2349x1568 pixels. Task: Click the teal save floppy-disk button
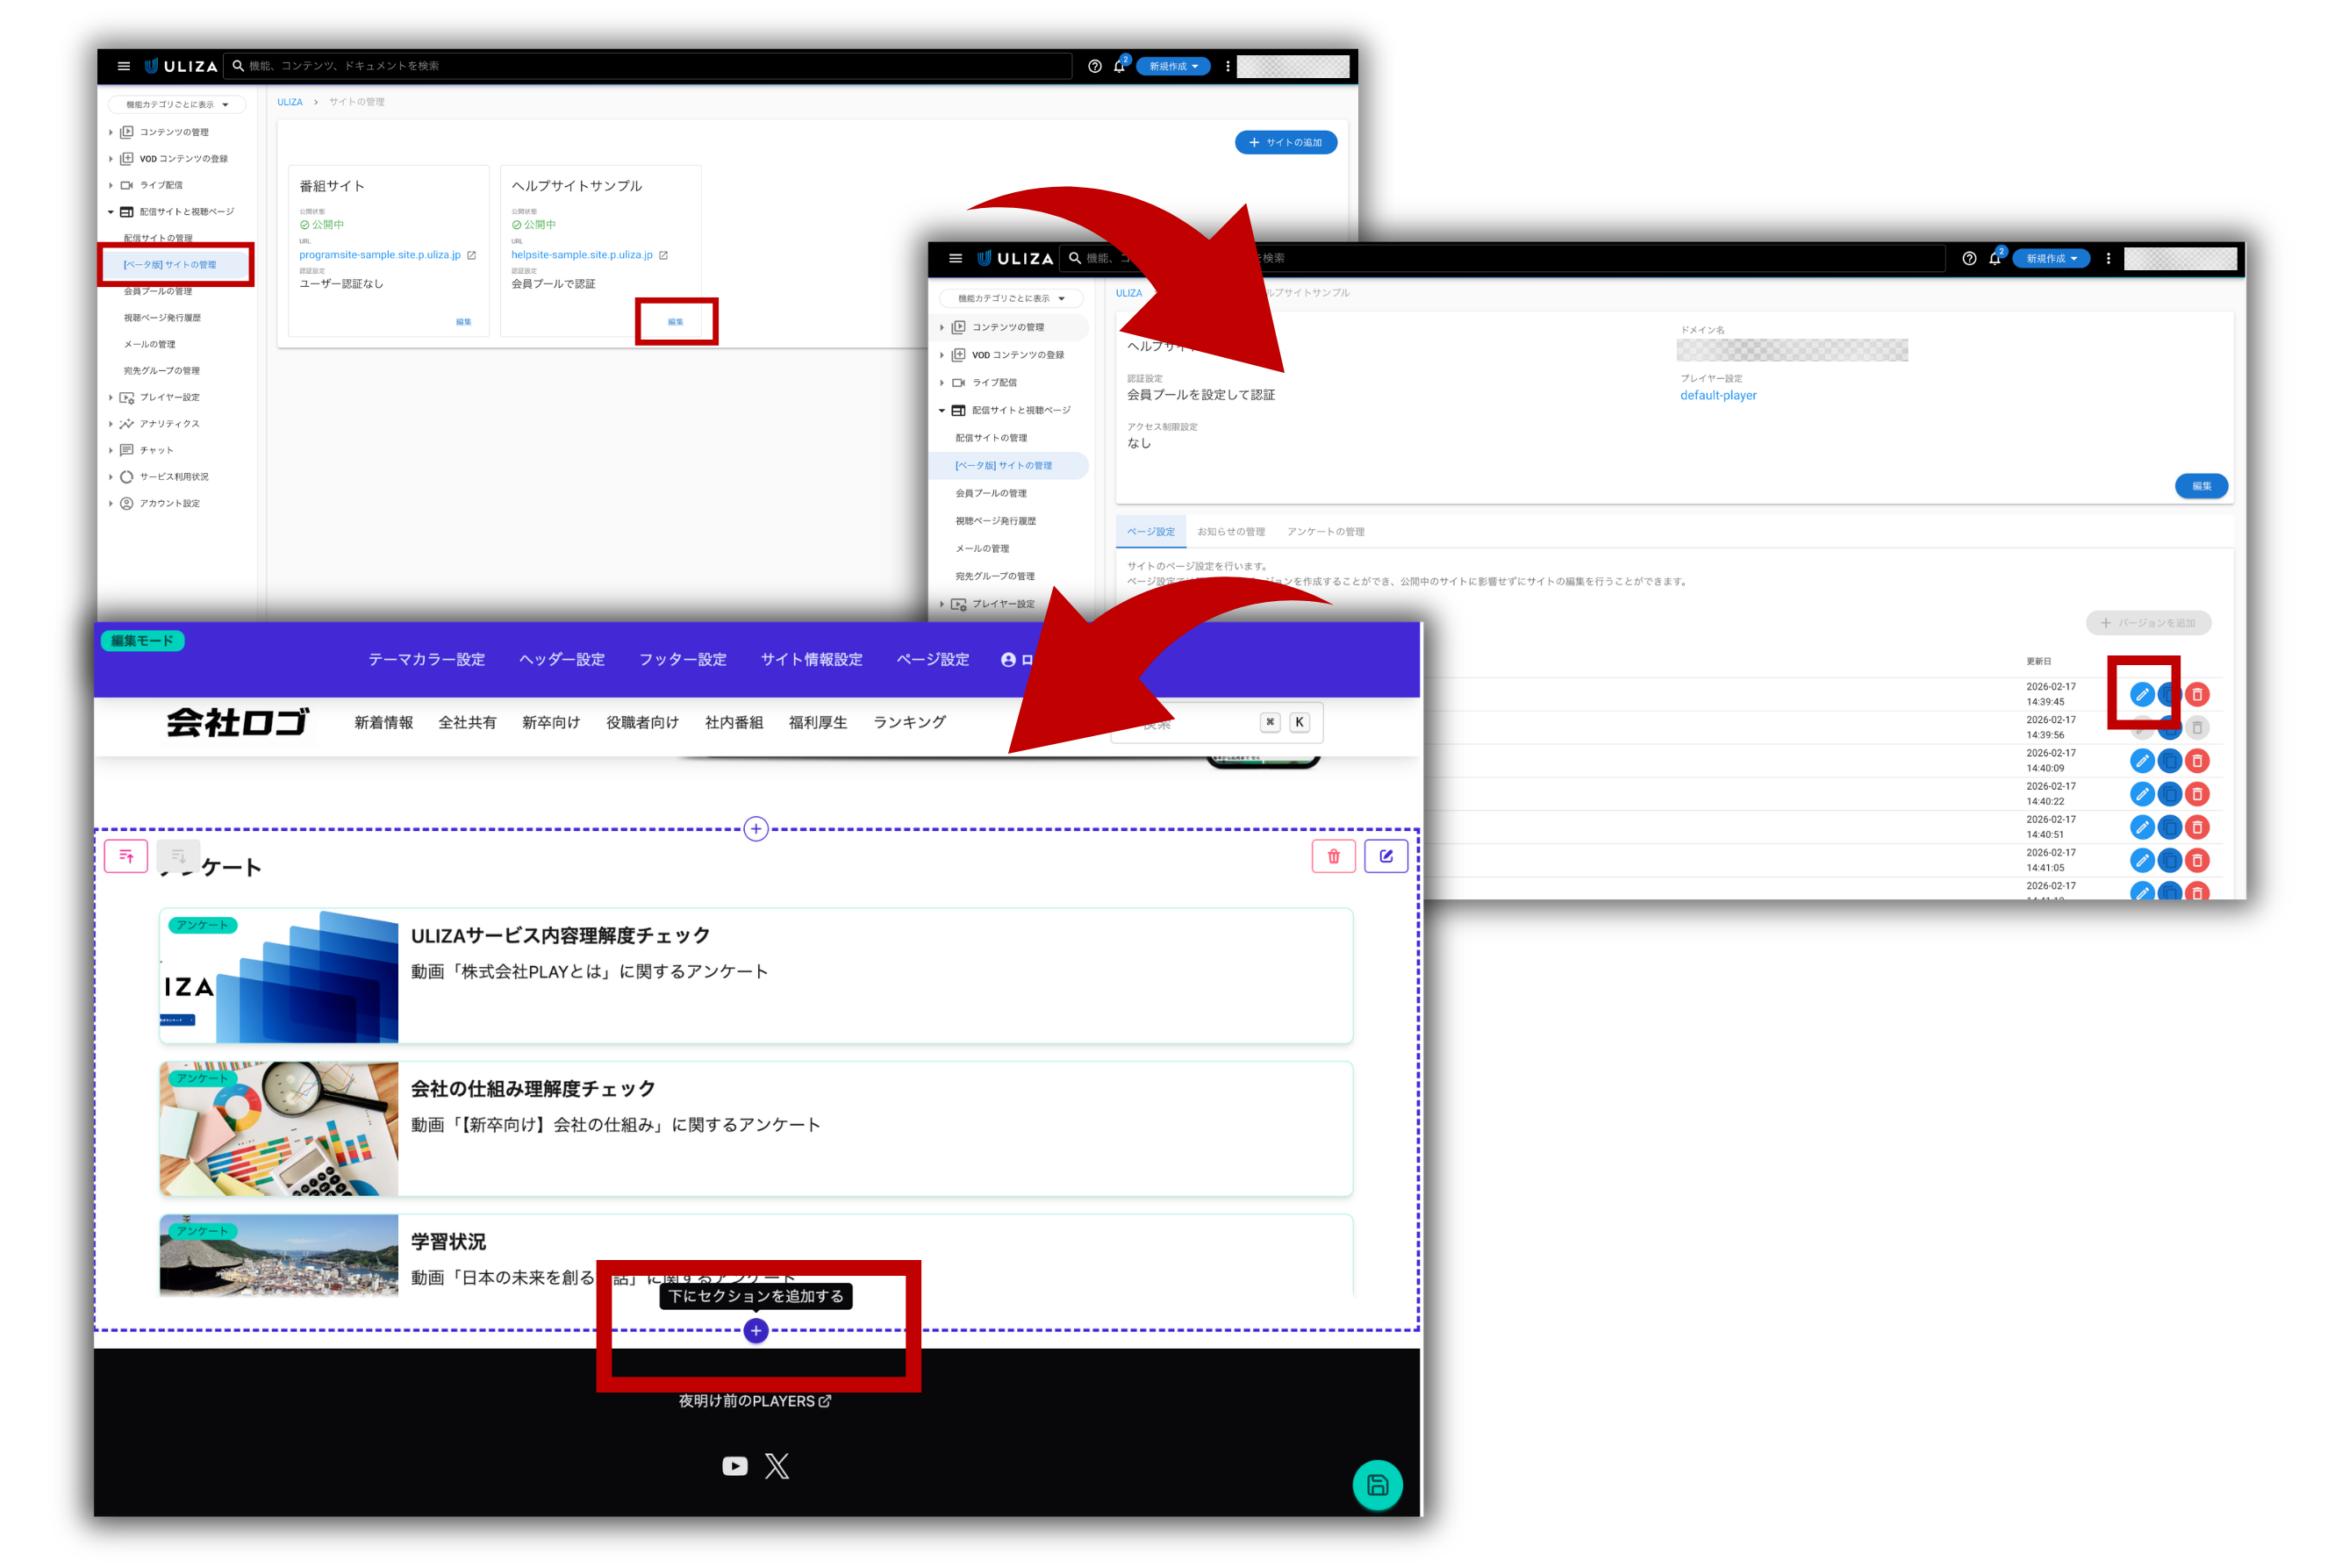tap(1377, 1486)
